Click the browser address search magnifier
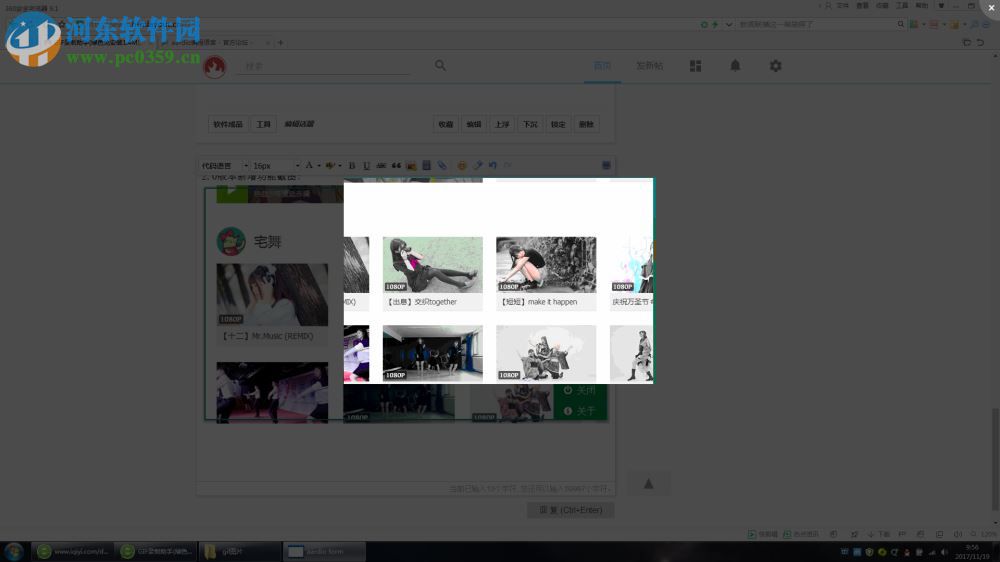Screen dimensions: 1000x562 pyautogui.click(x=901, y=24)
